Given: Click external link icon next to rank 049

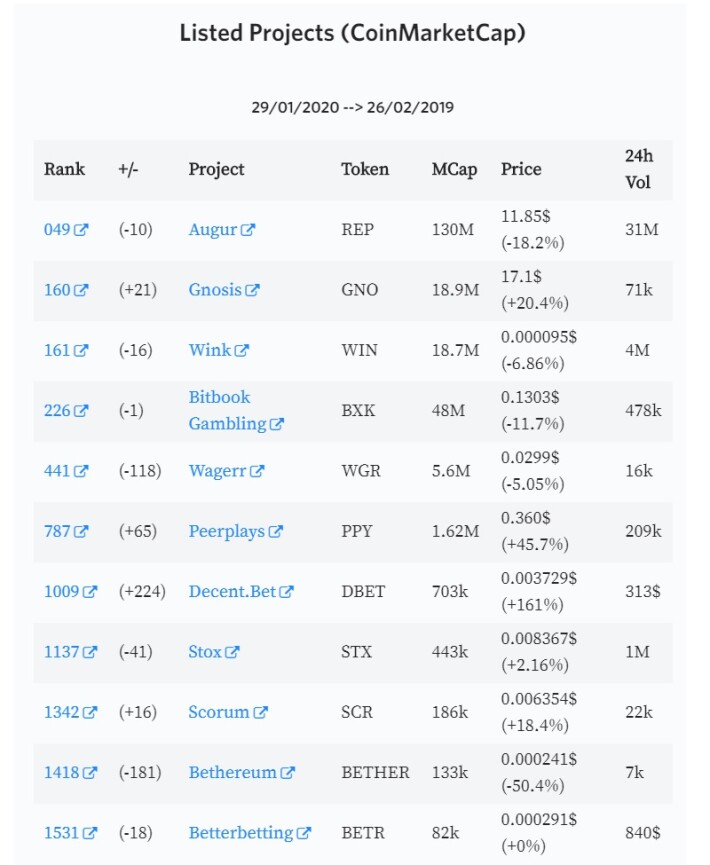Looking at the screenshot, I should coord(81,230).
